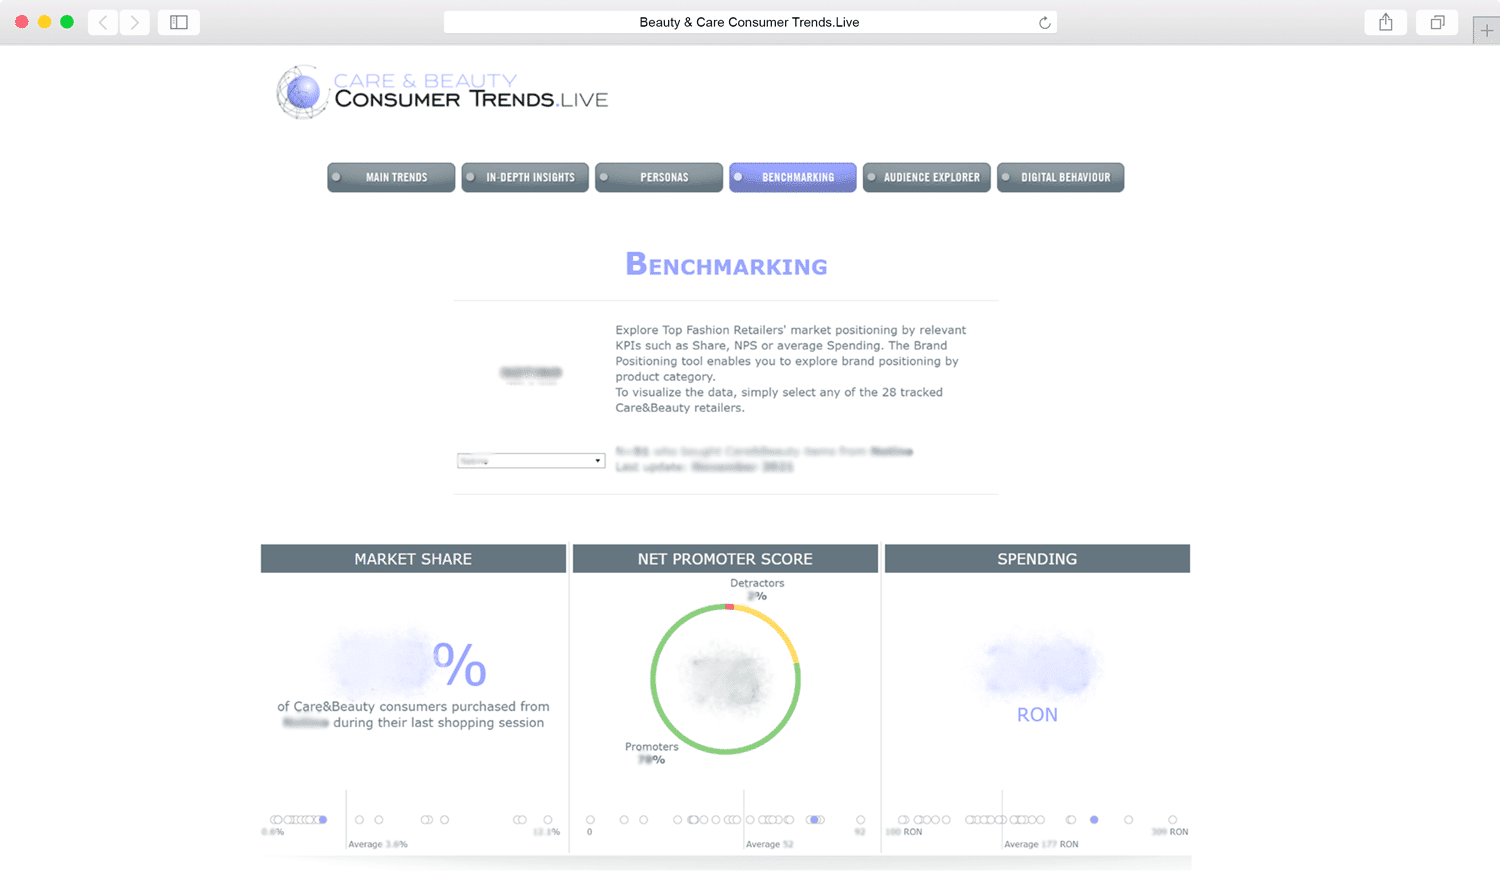Add a new tab with the plus icon
The height and width of the screenshot is (872, 1500).
[x=1487, y=31]
